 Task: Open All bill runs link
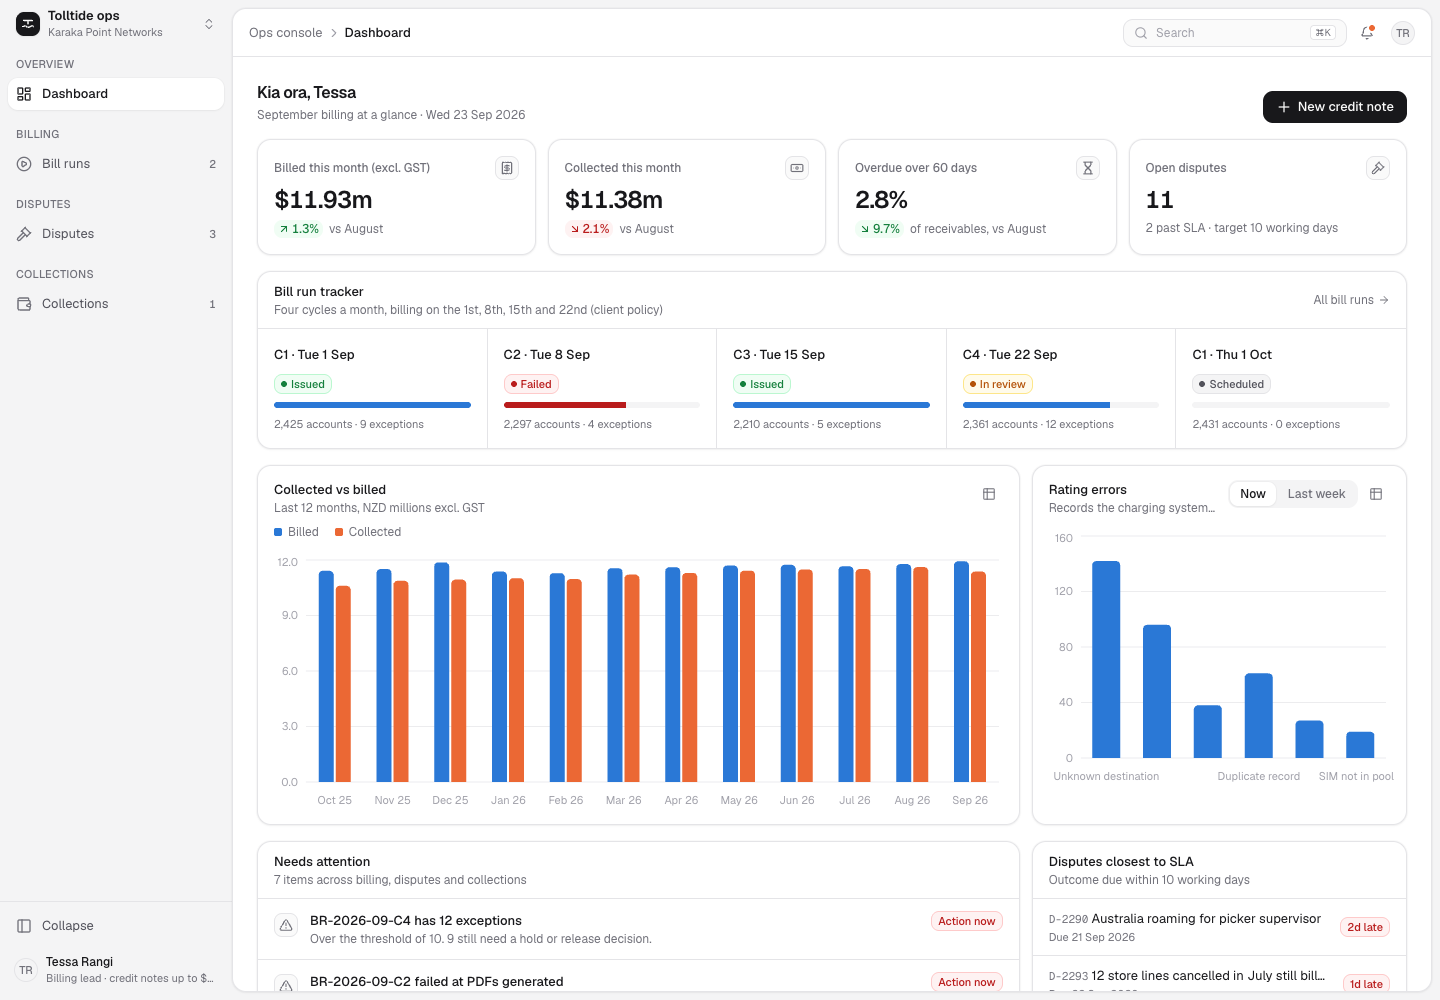1351,300
